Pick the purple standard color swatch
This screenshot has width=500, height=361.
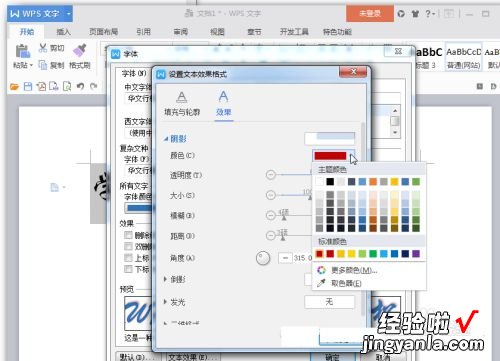coord(416,254)
